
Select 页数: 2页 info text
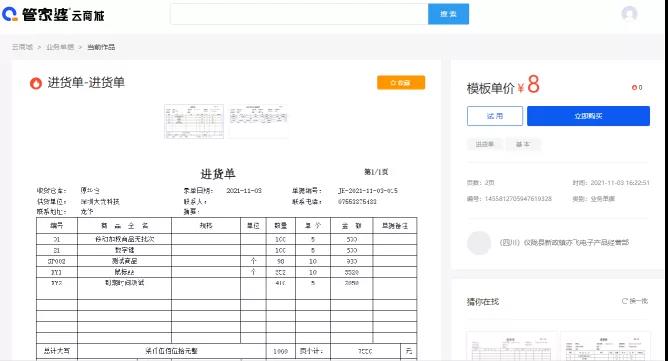pos(481,183)
